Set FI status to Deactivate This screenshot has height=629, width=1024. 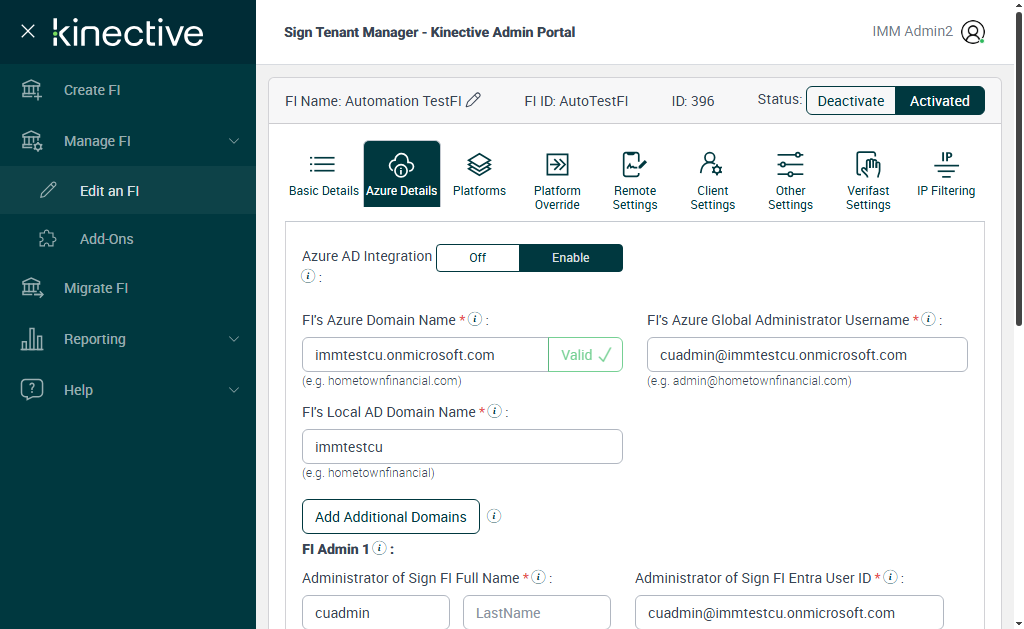coord(851,101)
